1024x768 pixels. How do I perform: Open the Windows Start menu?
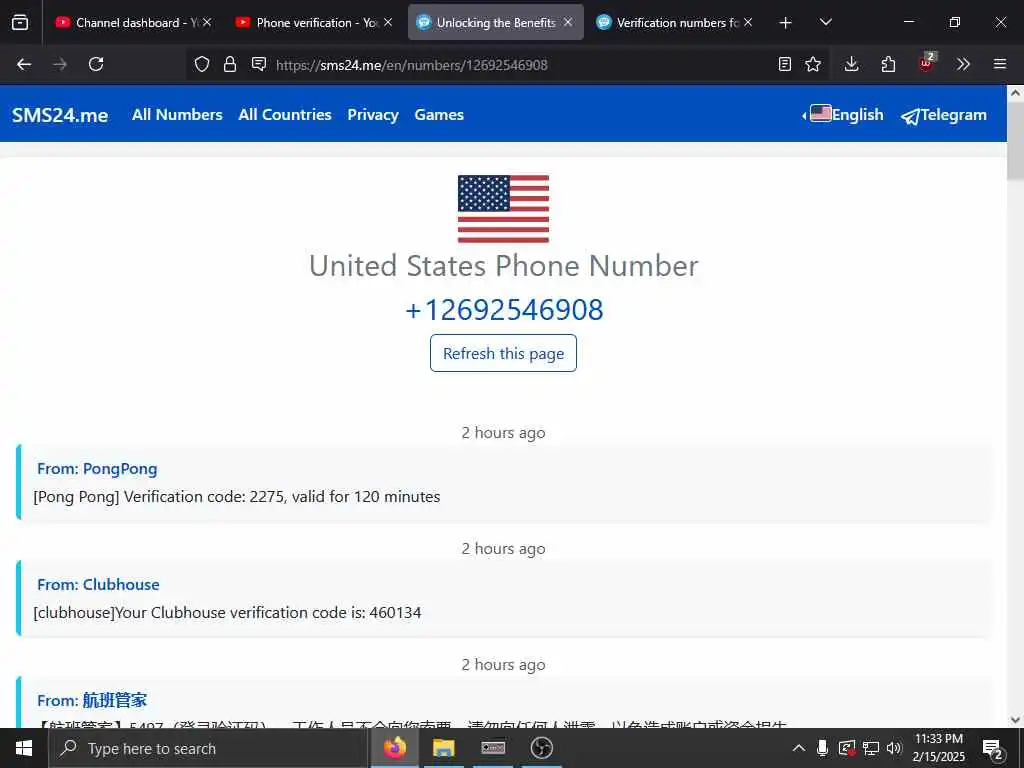click(x=24, y=748)
